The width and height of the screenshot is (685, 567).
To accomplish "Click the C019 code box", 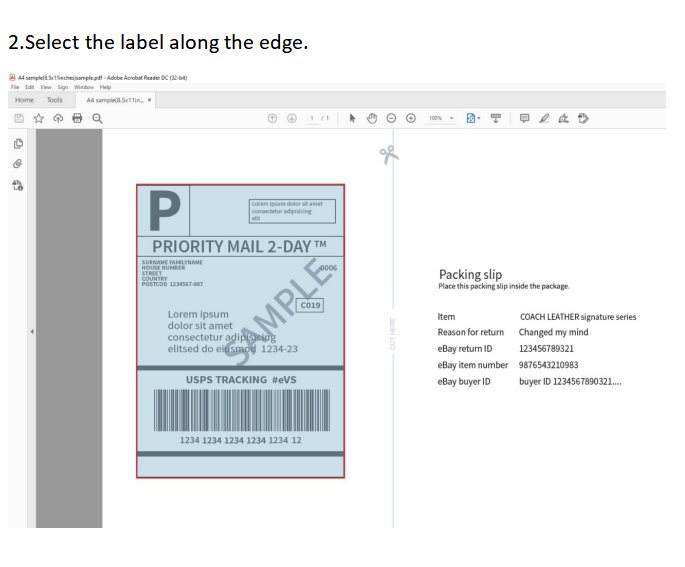I will coord(310,305).
